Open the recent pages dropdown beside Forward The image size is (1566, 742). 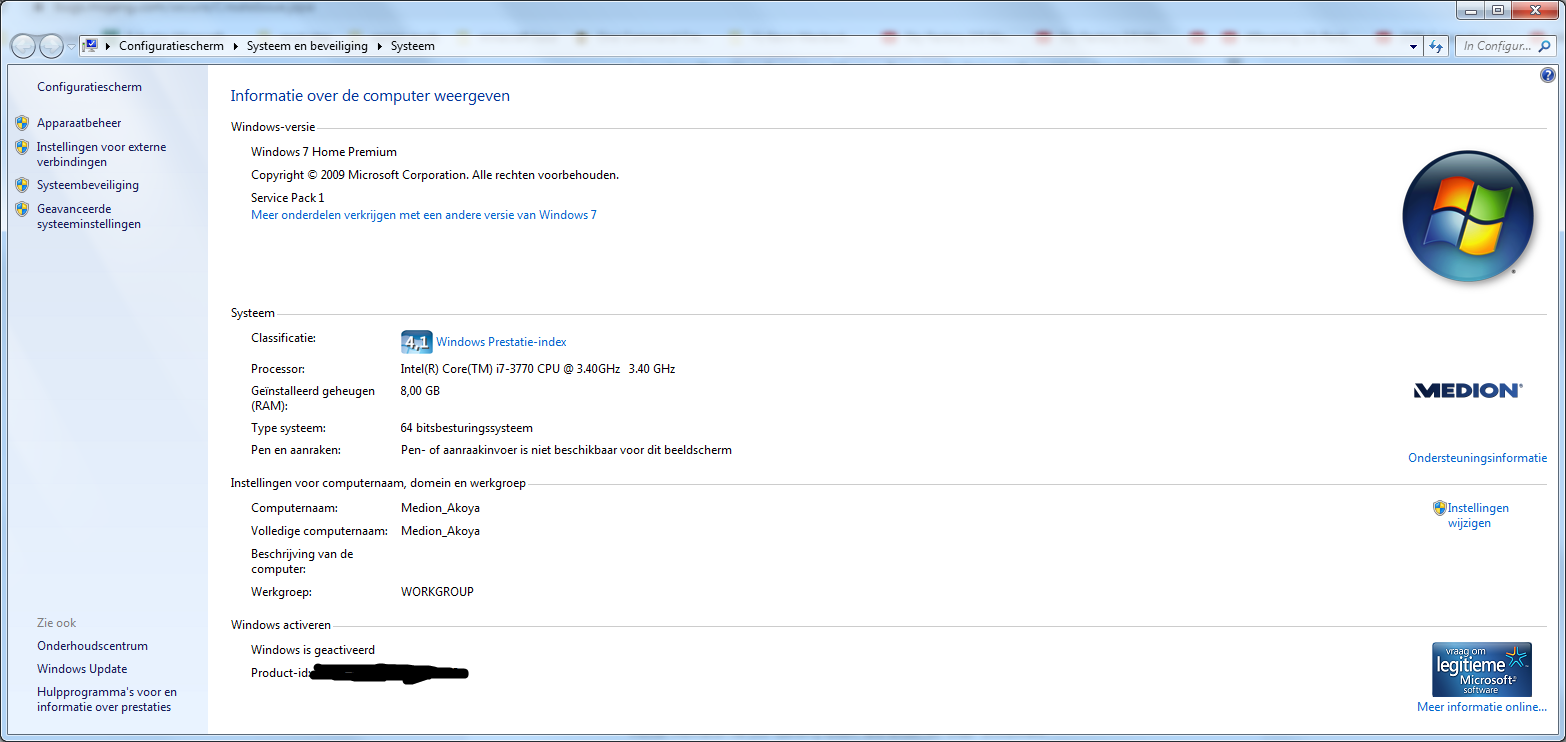coord(71,47)
